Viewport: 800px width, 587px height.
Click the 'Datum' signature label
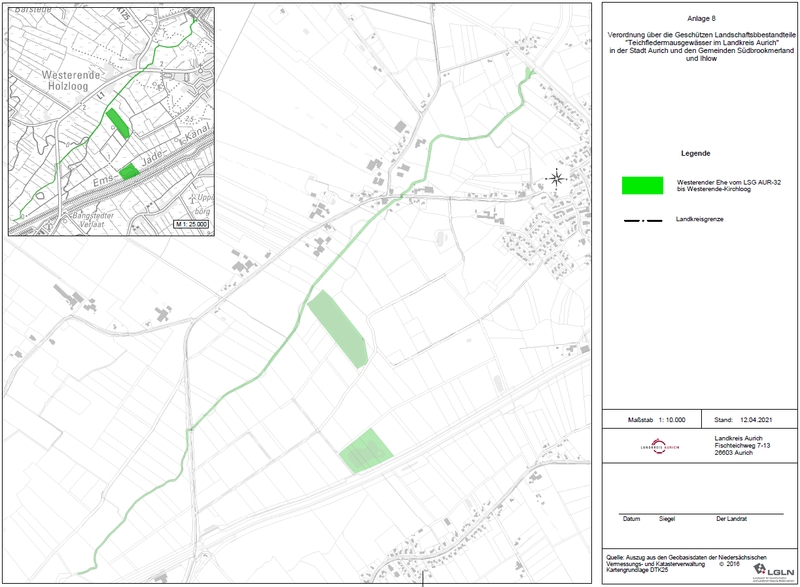coord(631,519)
